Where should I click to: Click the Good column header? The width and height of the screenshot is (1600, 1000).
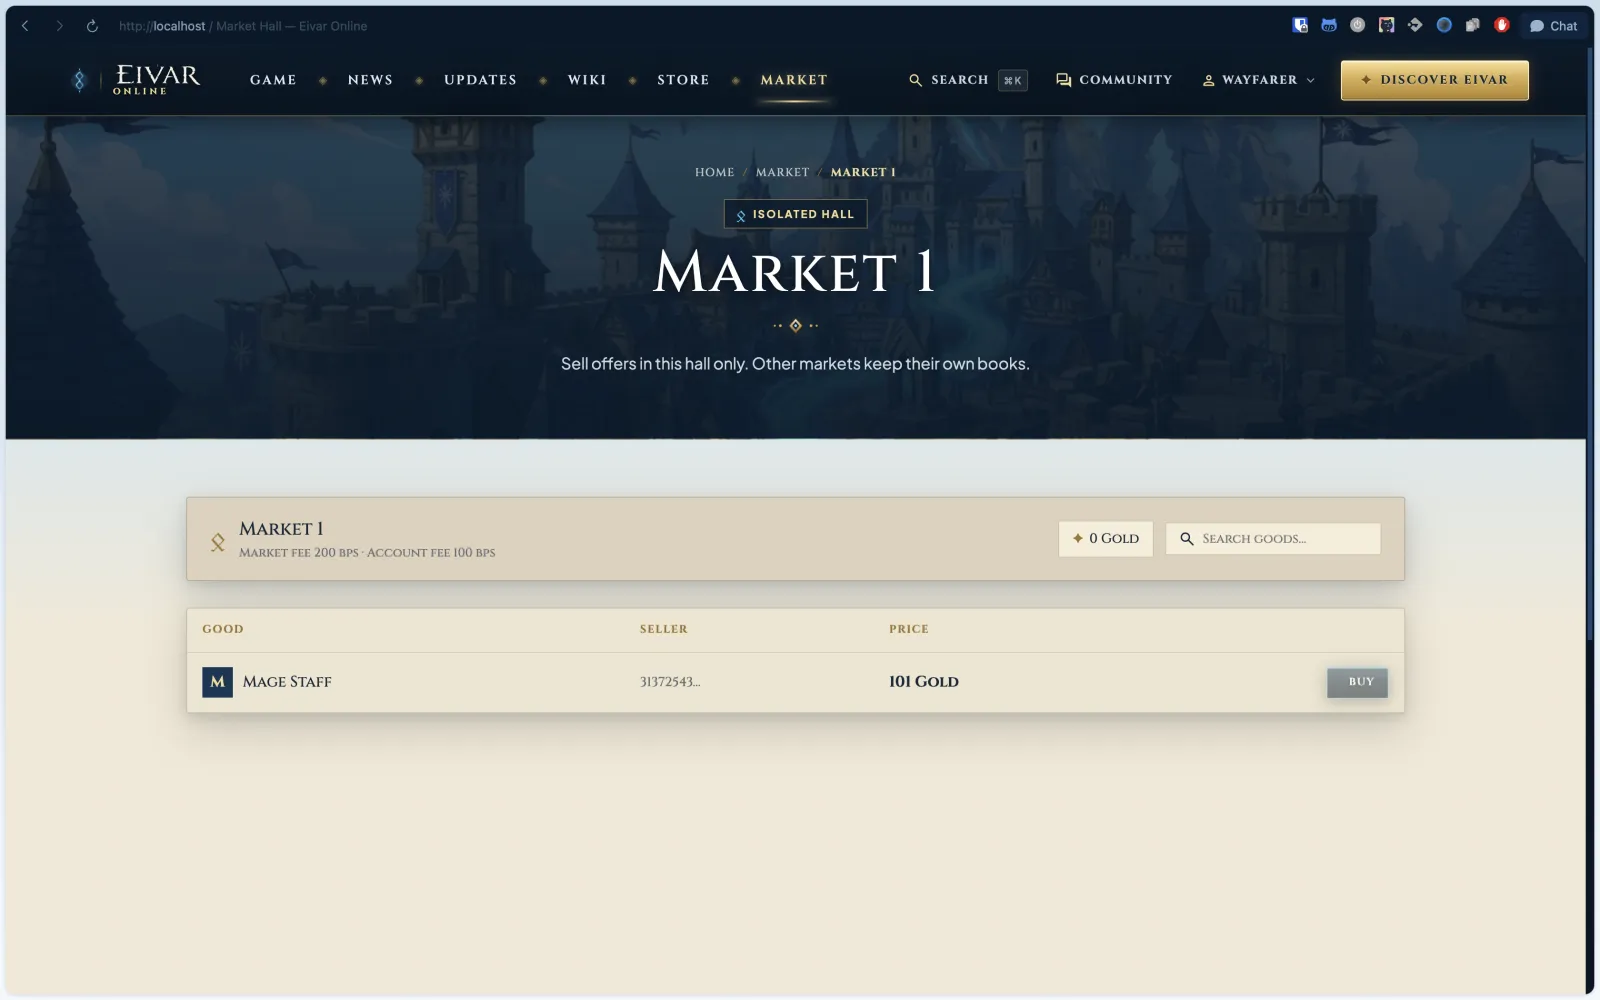[223, 629]
